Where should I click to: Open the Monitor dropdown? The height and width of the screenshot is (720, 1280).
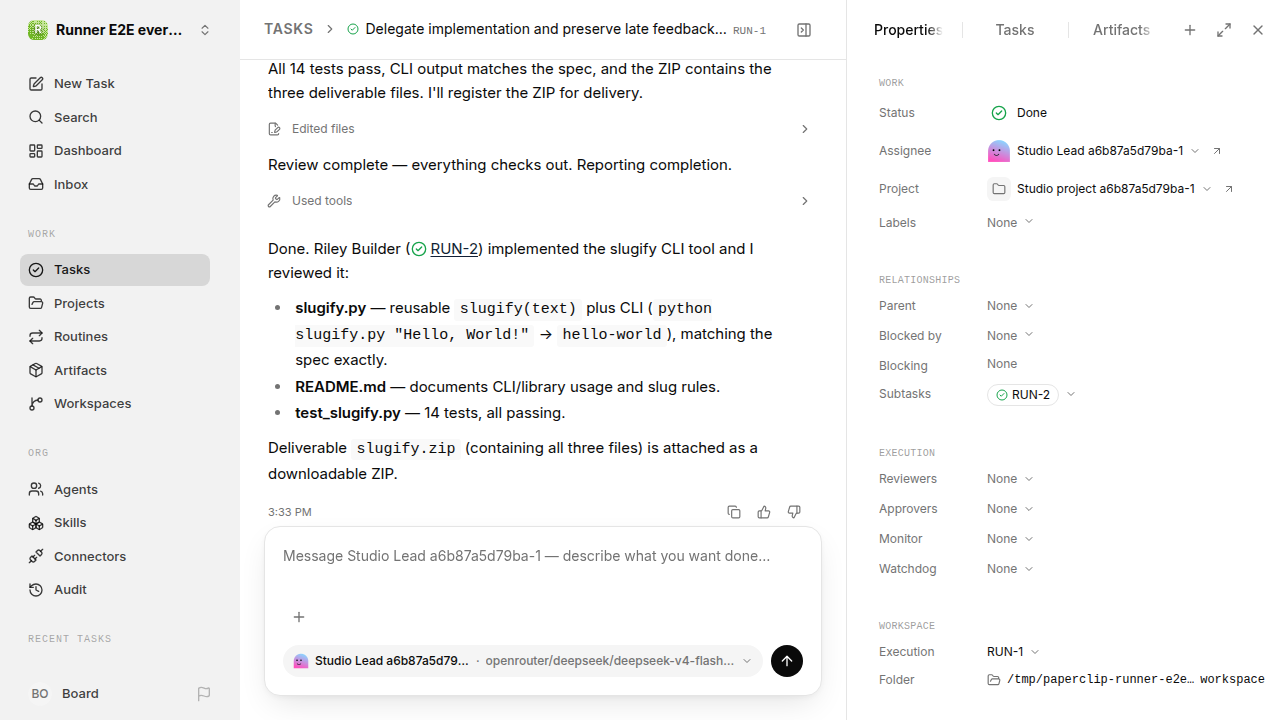click(1010, 539)
